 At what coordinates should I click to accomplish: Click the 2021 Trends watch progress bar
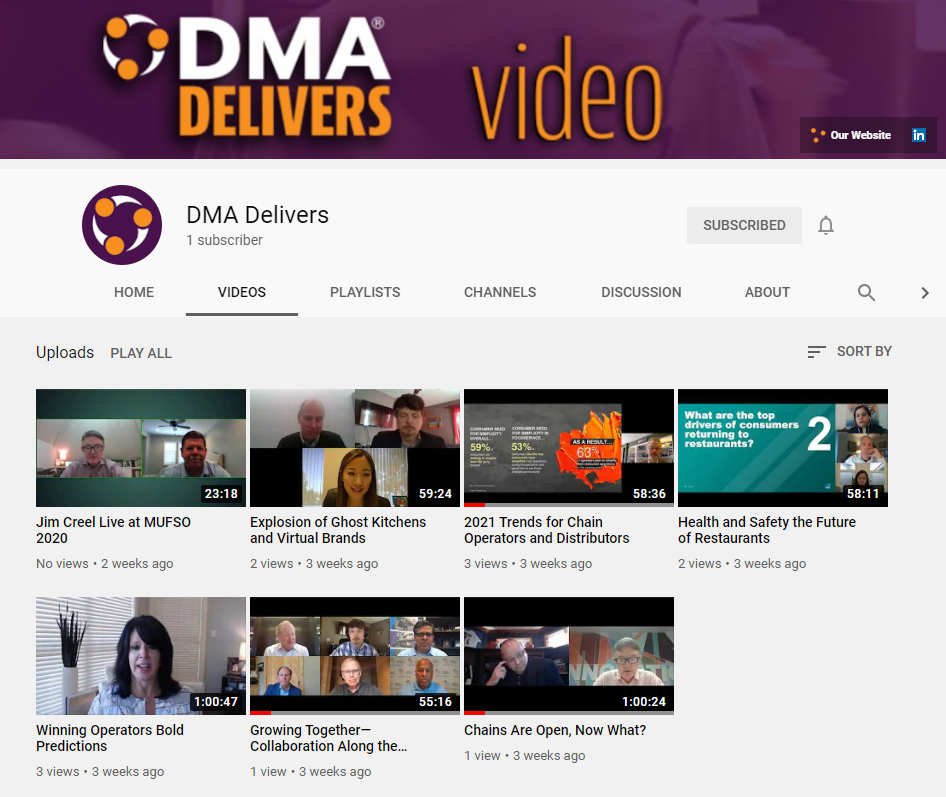[569, 505]
